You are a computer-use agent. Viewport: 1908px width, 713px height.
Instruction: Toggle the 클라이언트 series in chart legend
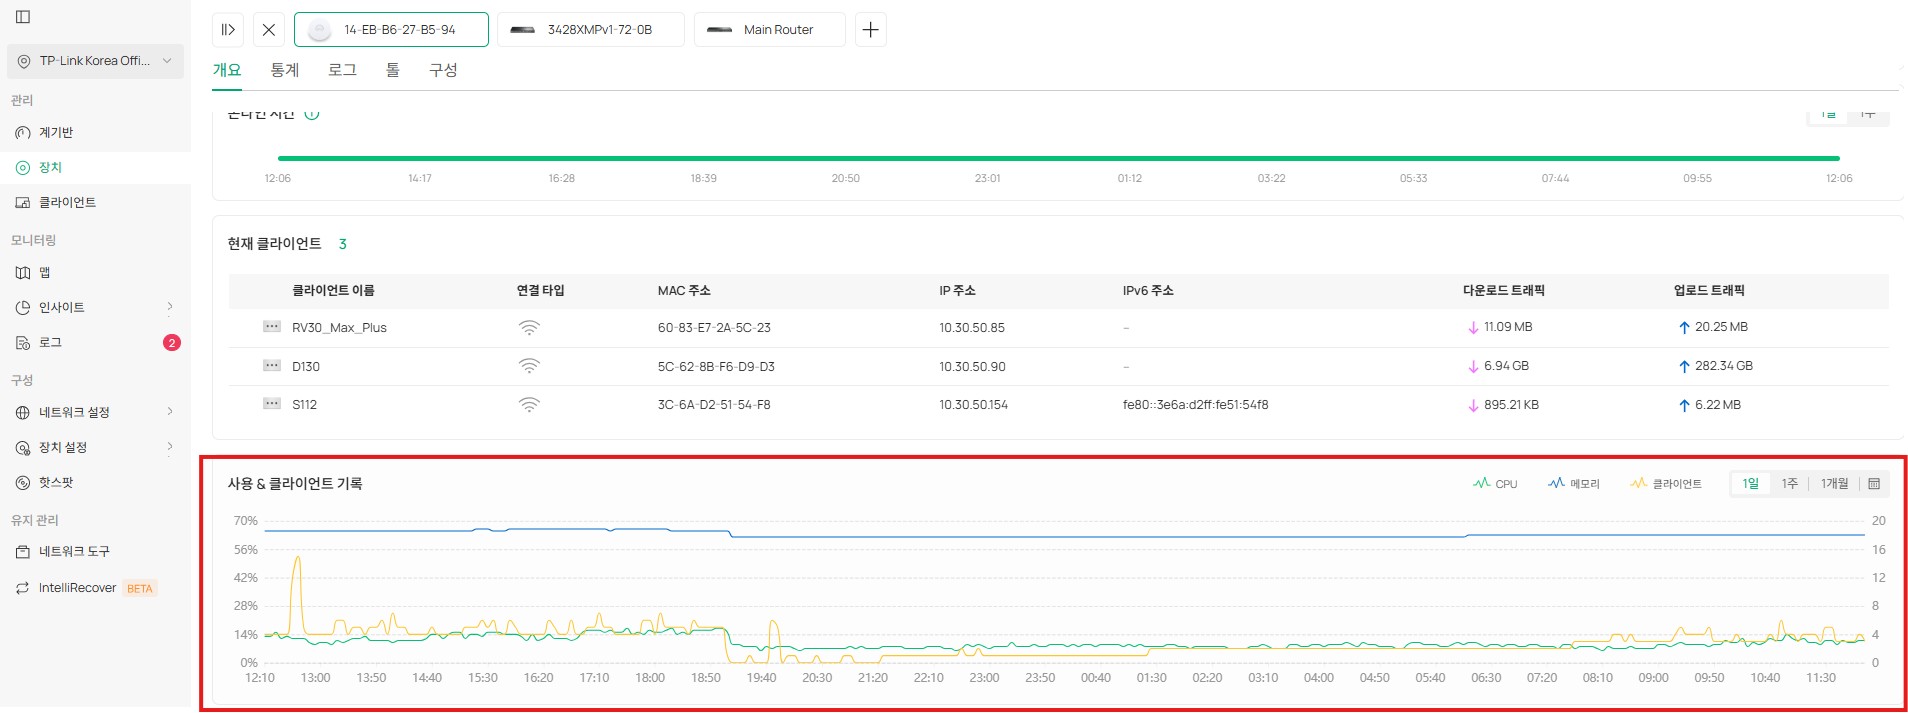[1666, 484]
